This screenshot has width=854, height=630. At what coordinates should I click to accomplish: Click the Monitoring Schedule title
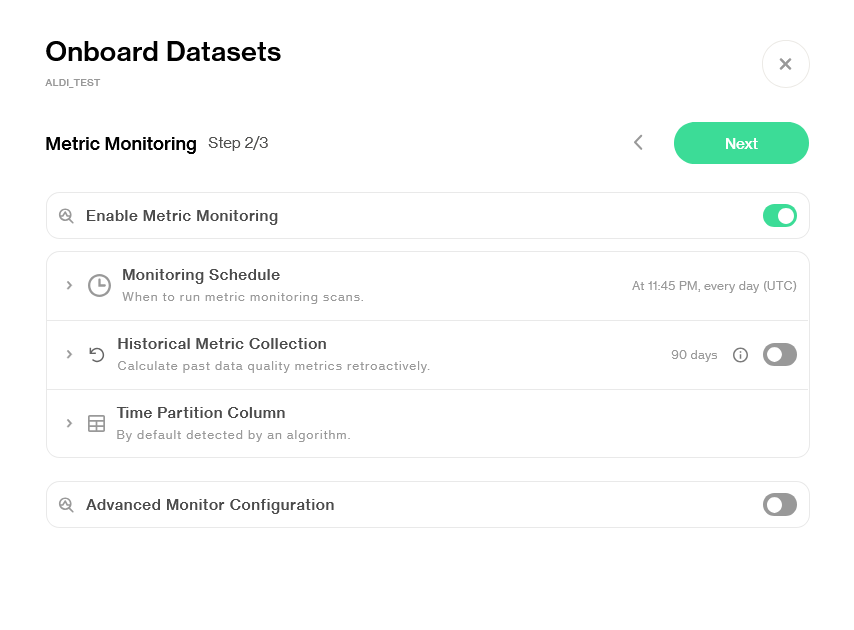[x=201, y=275]
